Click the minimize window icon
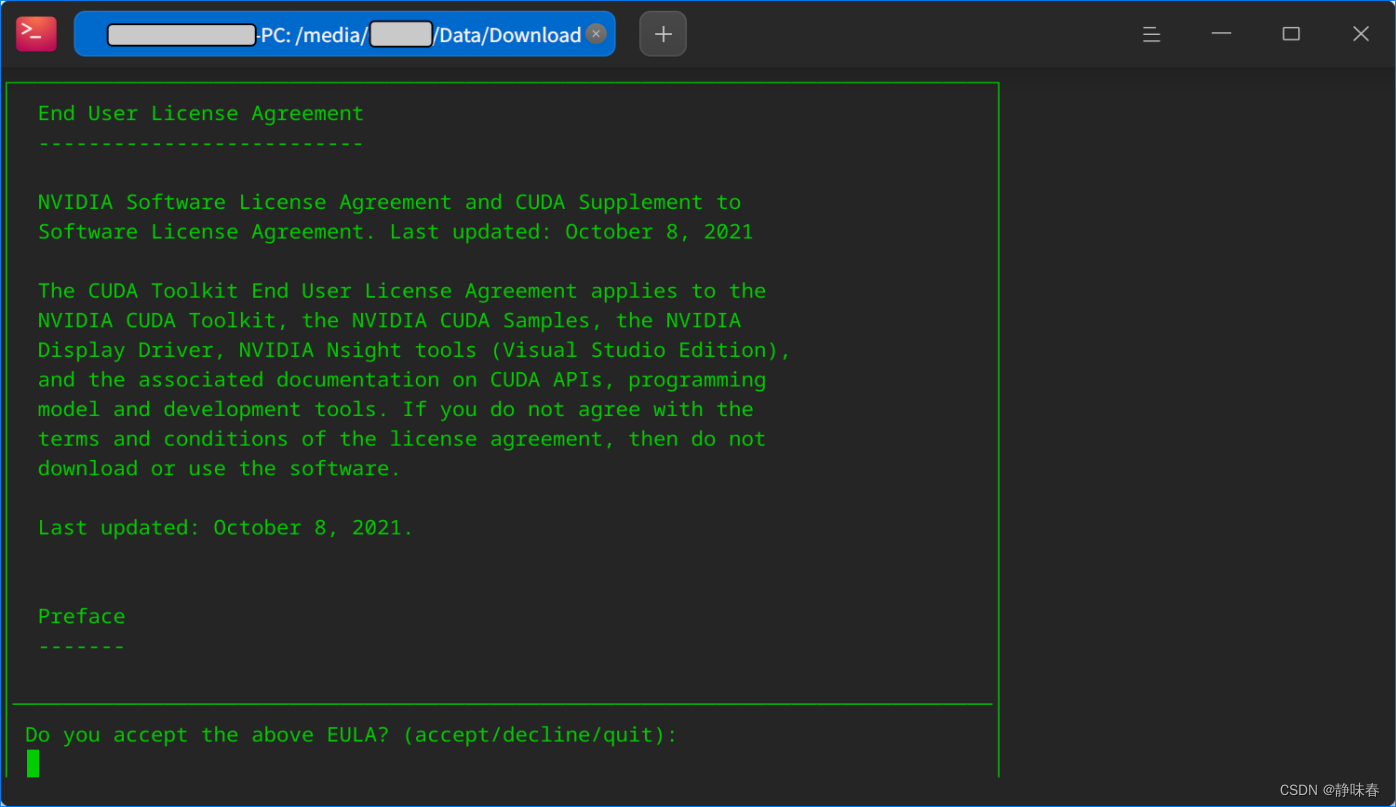Viewport: 1396px width, 807px height. [1221, 33]
